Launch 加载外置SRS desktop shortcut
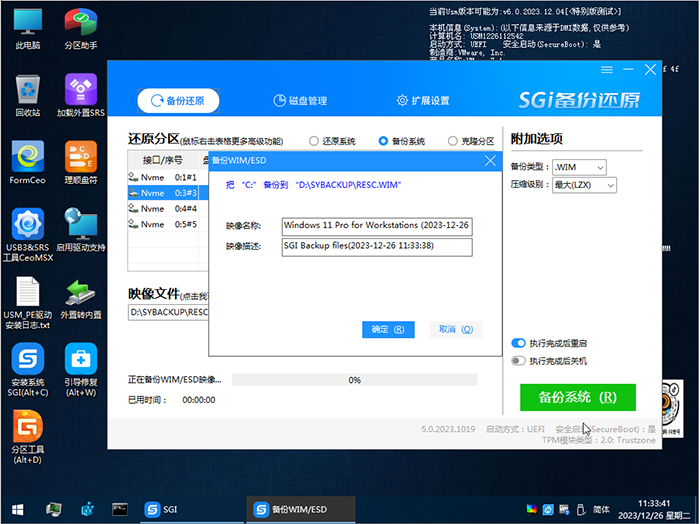This screenshot has width=700, height=524. (x=81, y=96)
